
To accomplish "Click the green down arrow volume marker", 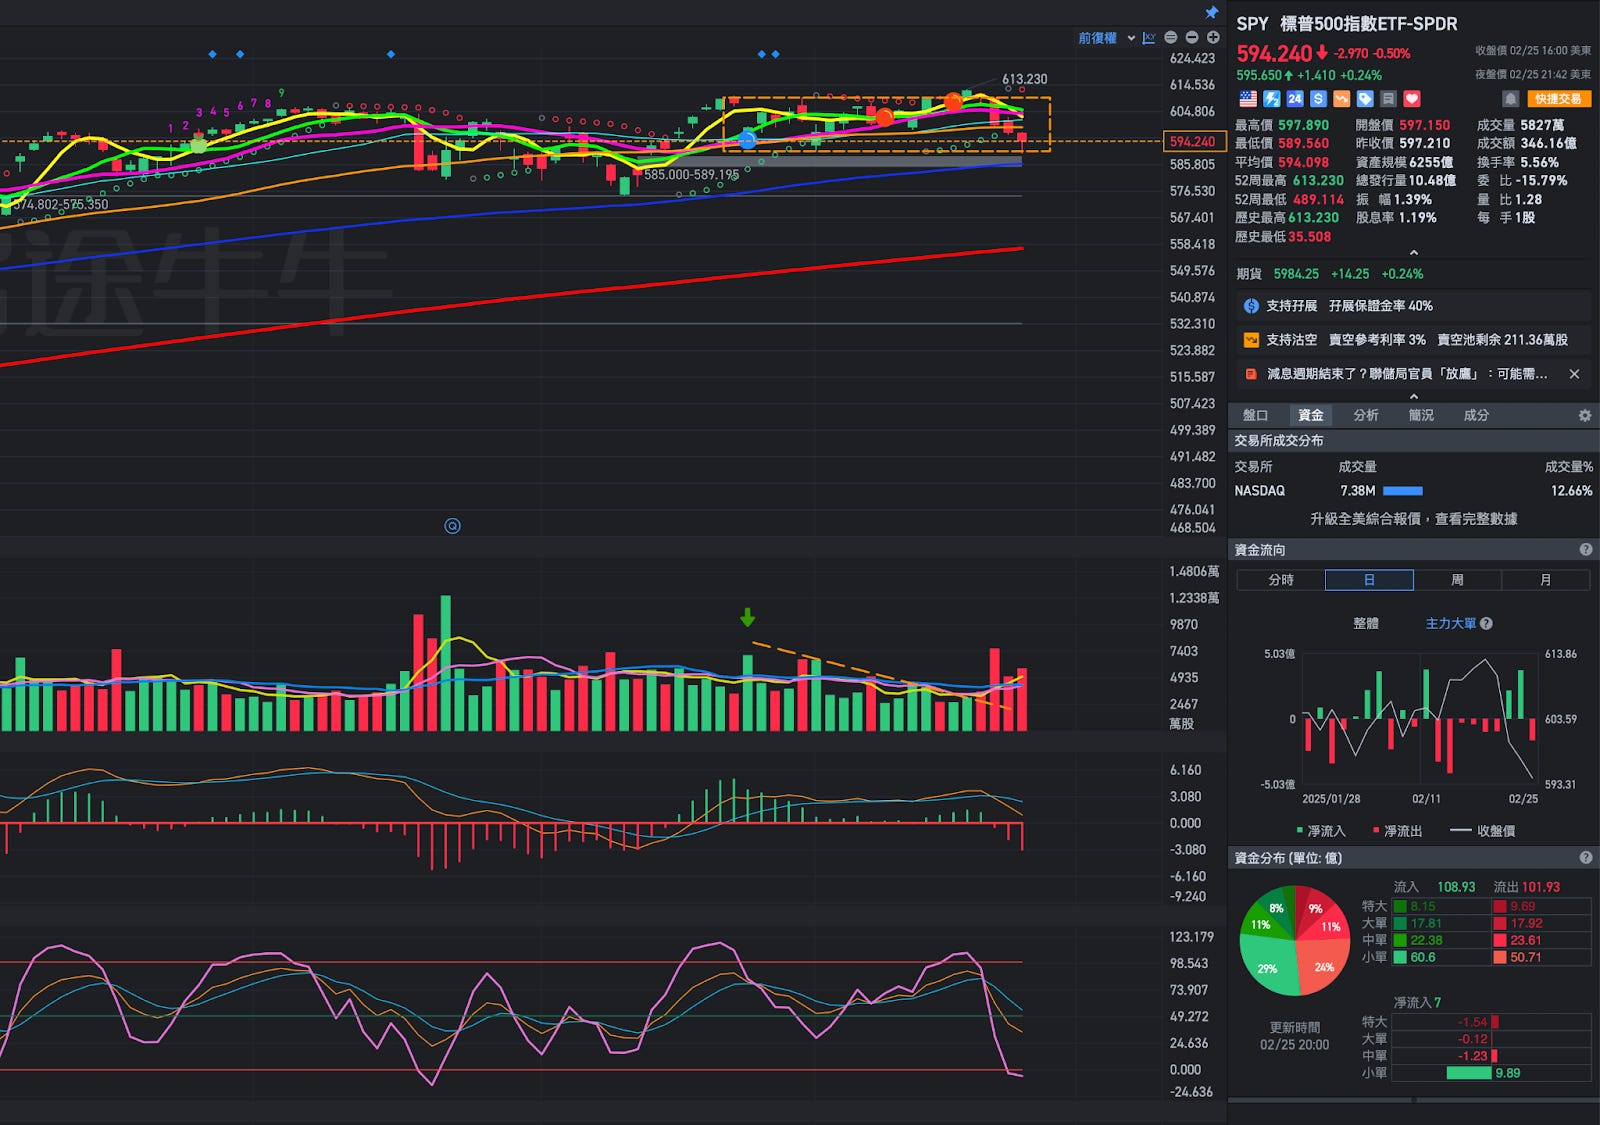I will [x=747, y=618].
